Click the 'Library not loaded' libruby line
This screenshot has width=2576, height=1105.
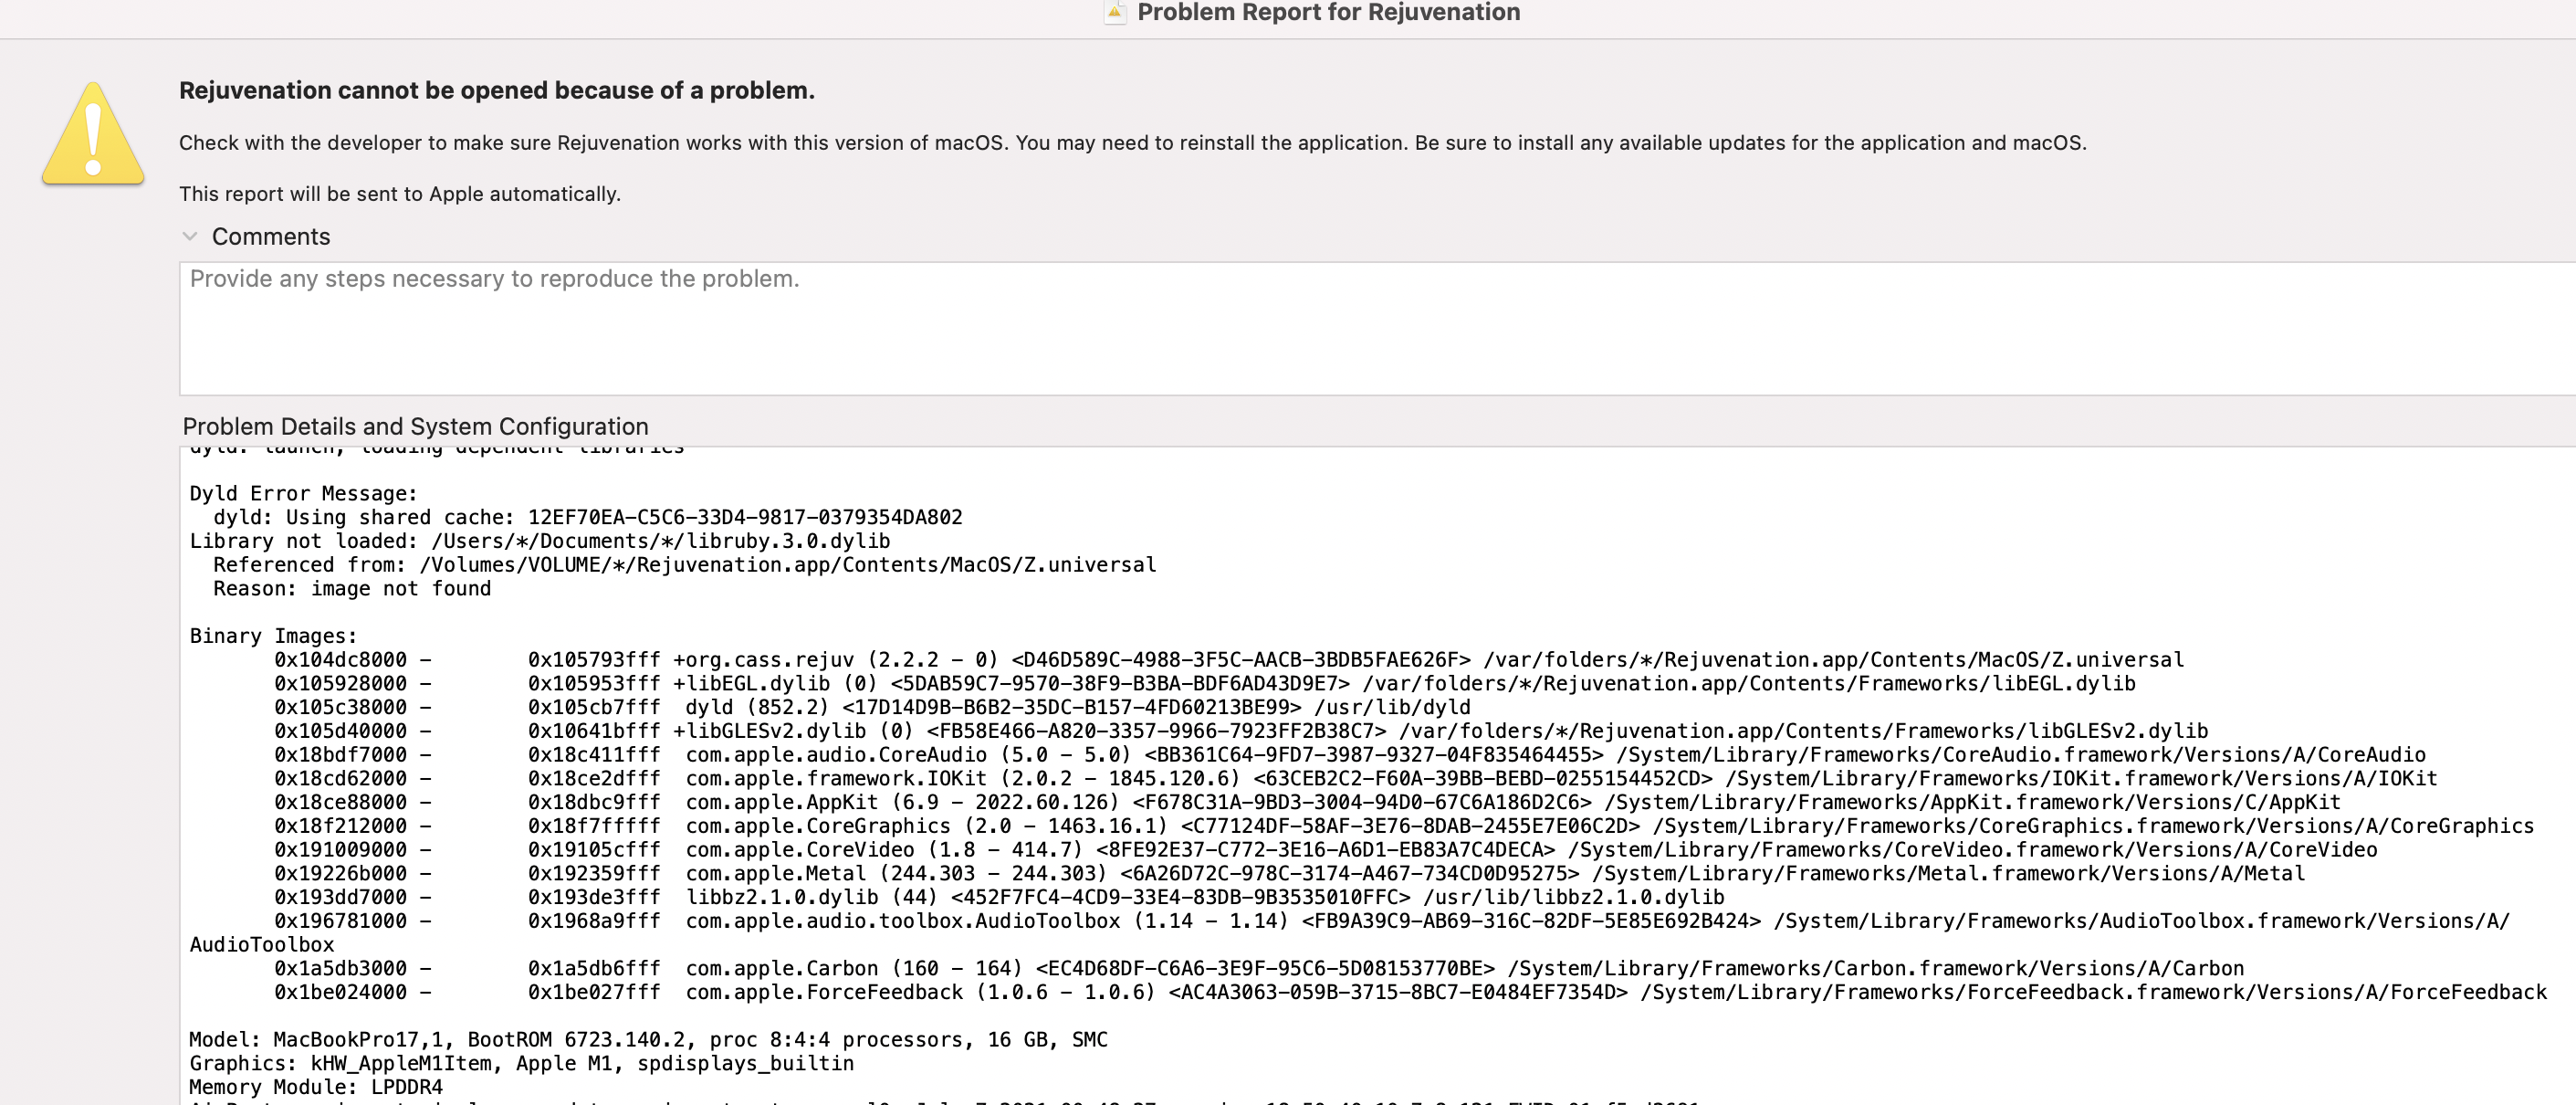(x=540, y=541)
